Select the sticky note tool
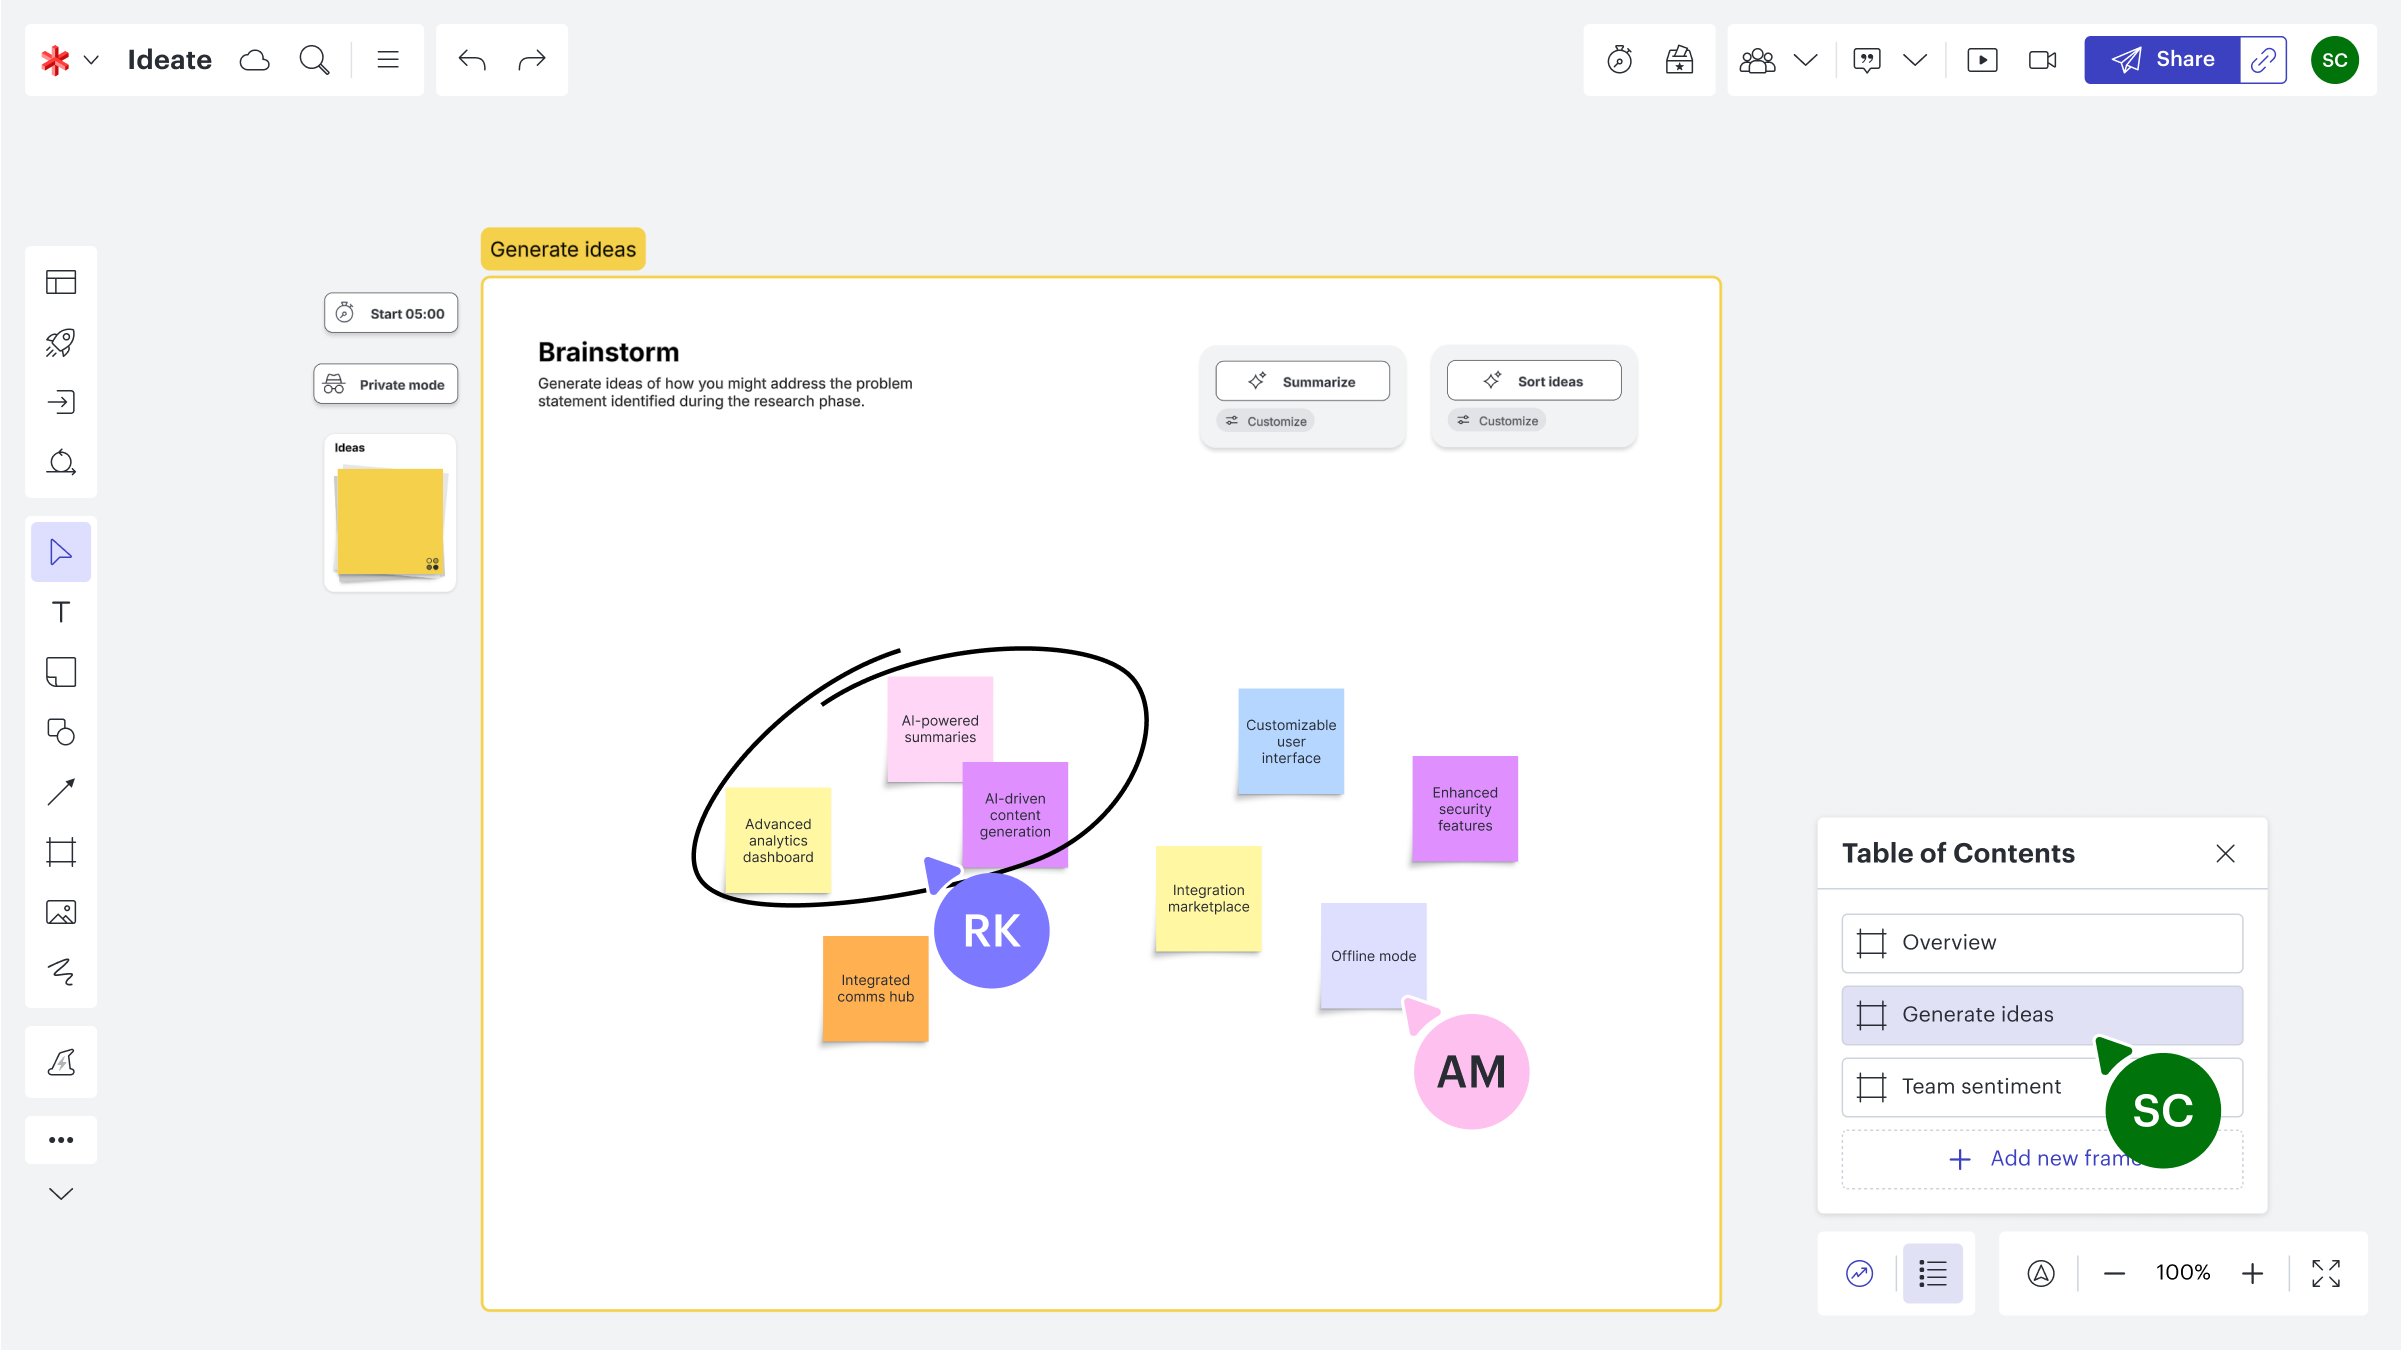 [61, 672]
